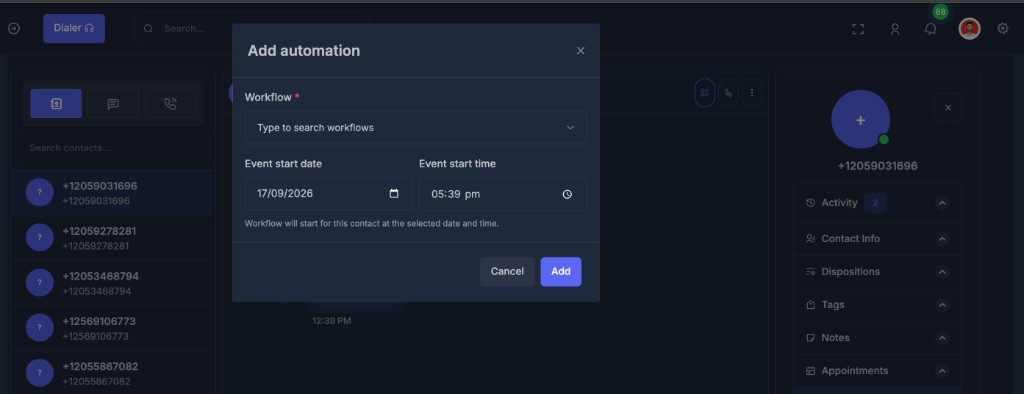This screenshot has width=1024, height=394.
Task: Open the call history phone tab
Action: (170, 104)
